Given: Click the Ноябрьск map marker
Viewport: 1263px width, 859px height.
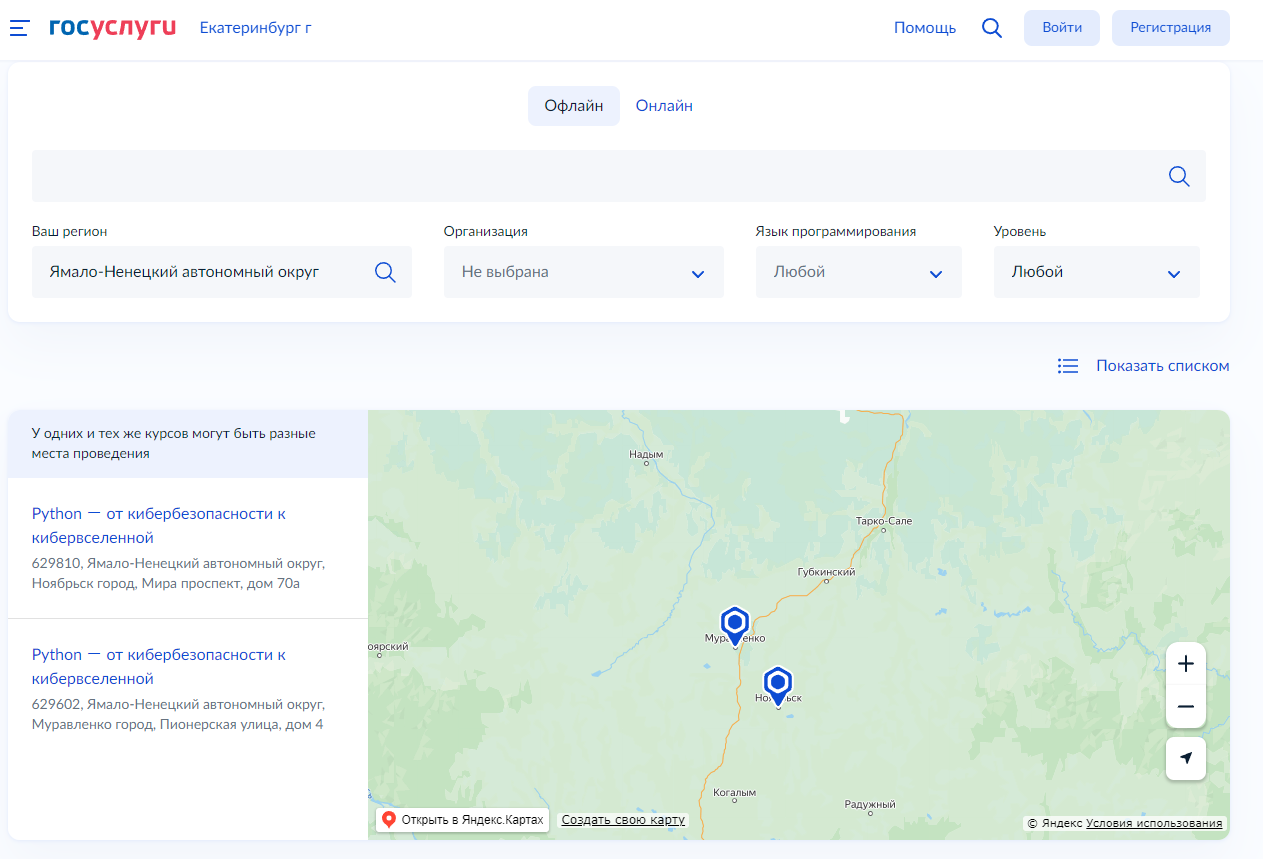Looking at the screenshot, I should click(778, 685).
